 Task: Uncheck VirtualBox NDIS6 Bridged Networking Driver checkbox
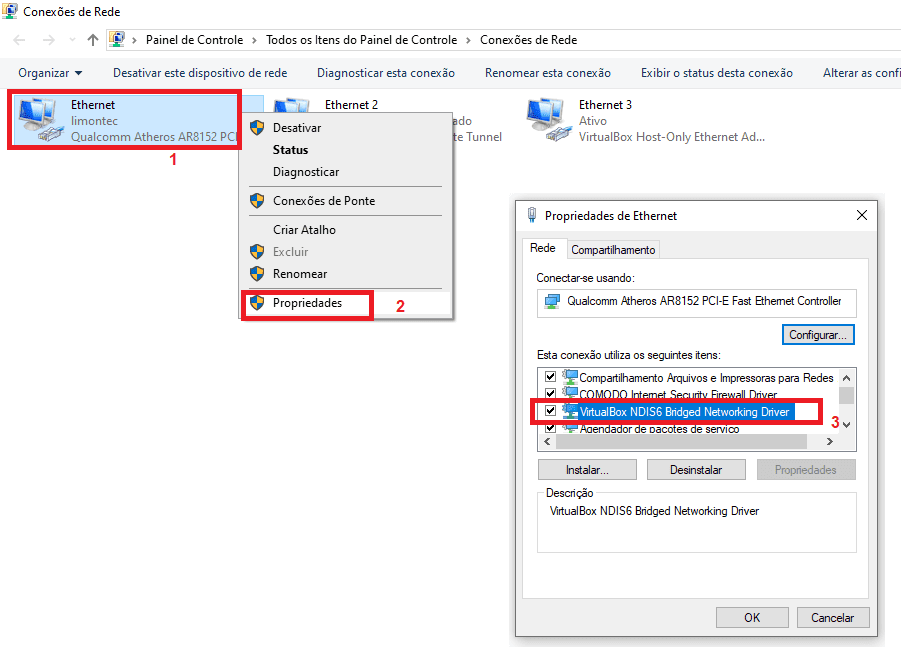[550, 411]
